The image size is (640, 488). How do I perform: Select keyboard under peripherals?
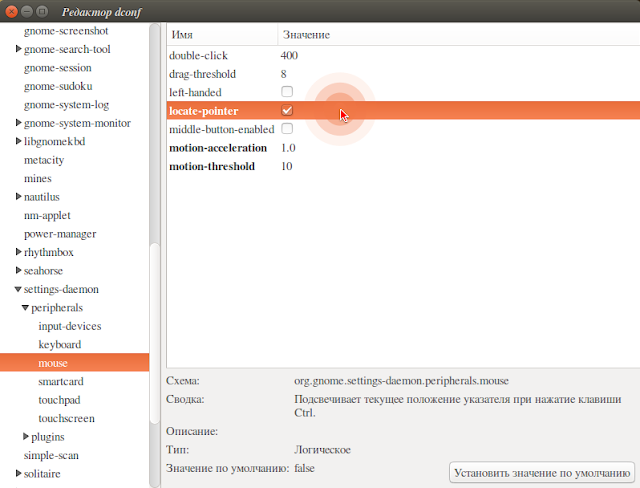tap(60, 344)
